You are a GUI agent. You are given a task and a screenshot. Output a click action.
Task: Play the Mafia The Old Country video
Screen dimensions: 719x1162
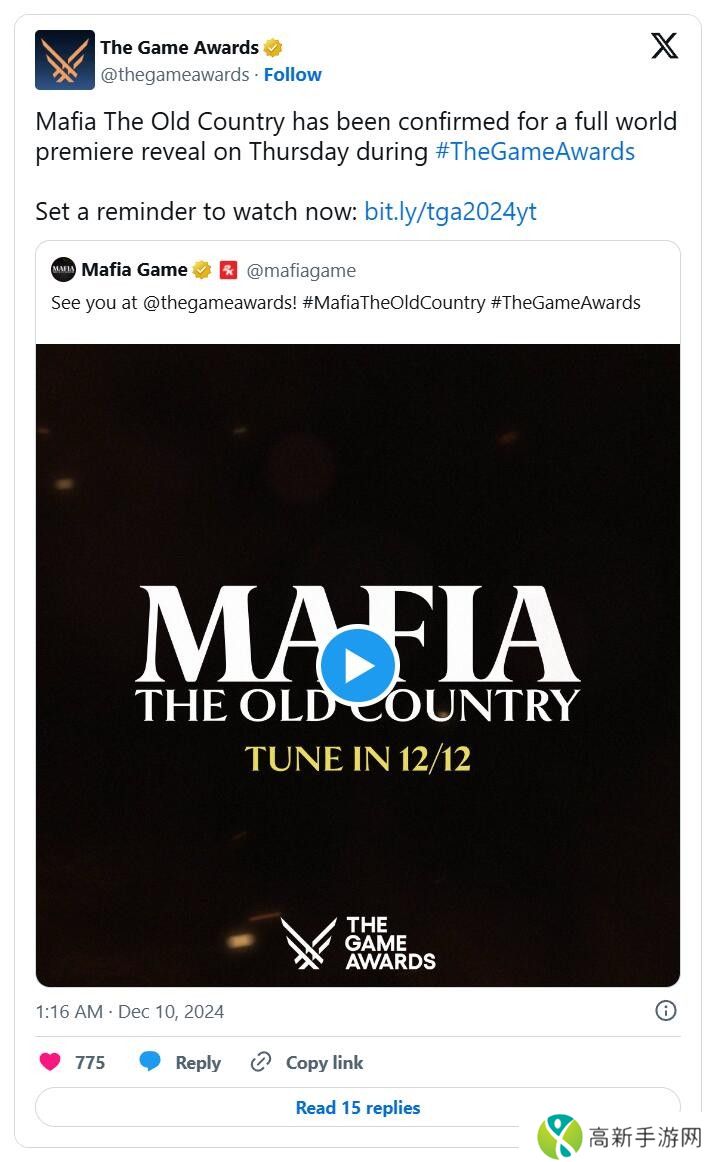(x=358, y=665)
